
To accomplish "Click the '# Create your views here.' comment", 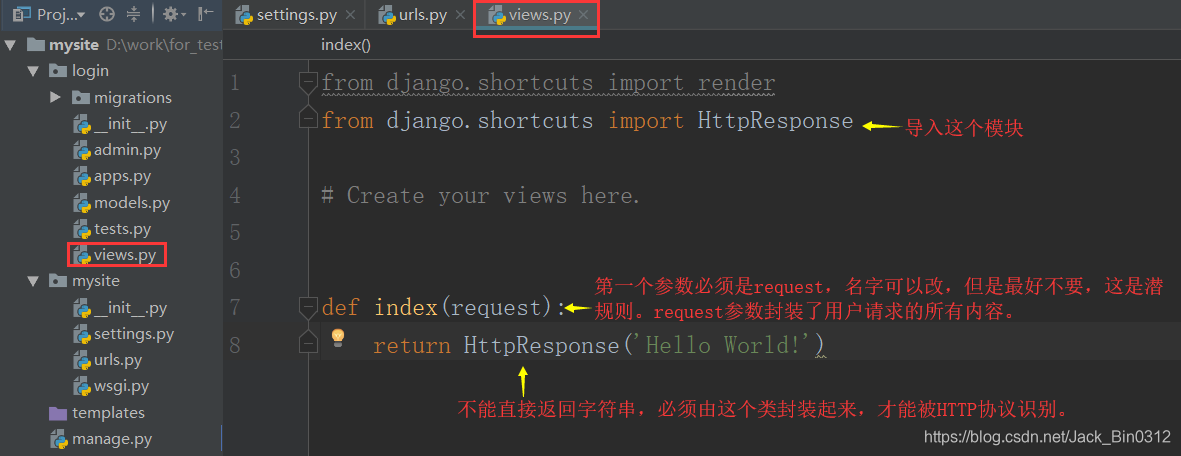I will [481, 196].
